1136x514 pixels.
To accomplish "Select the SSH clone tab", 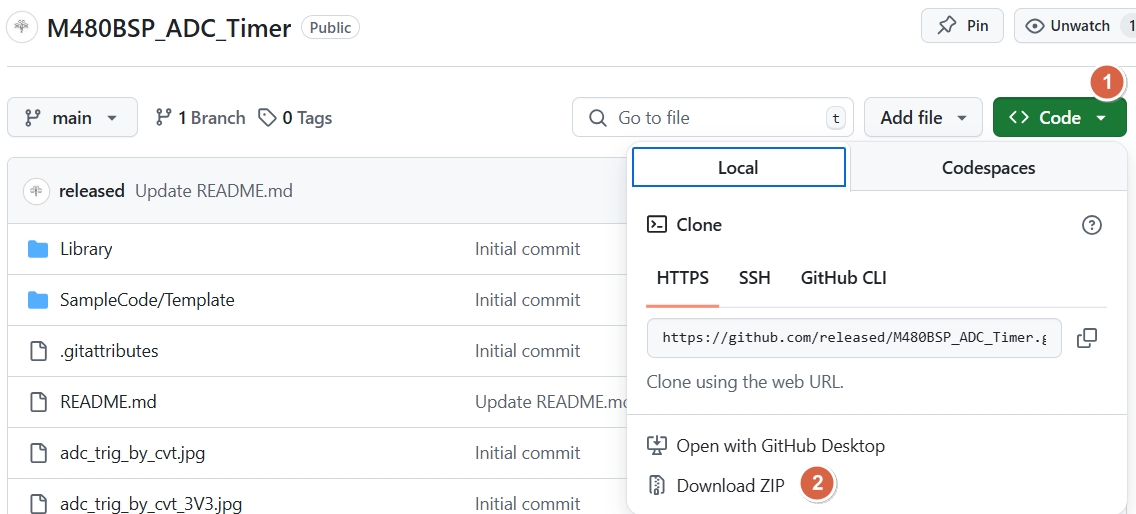I will tap(754, 278).
